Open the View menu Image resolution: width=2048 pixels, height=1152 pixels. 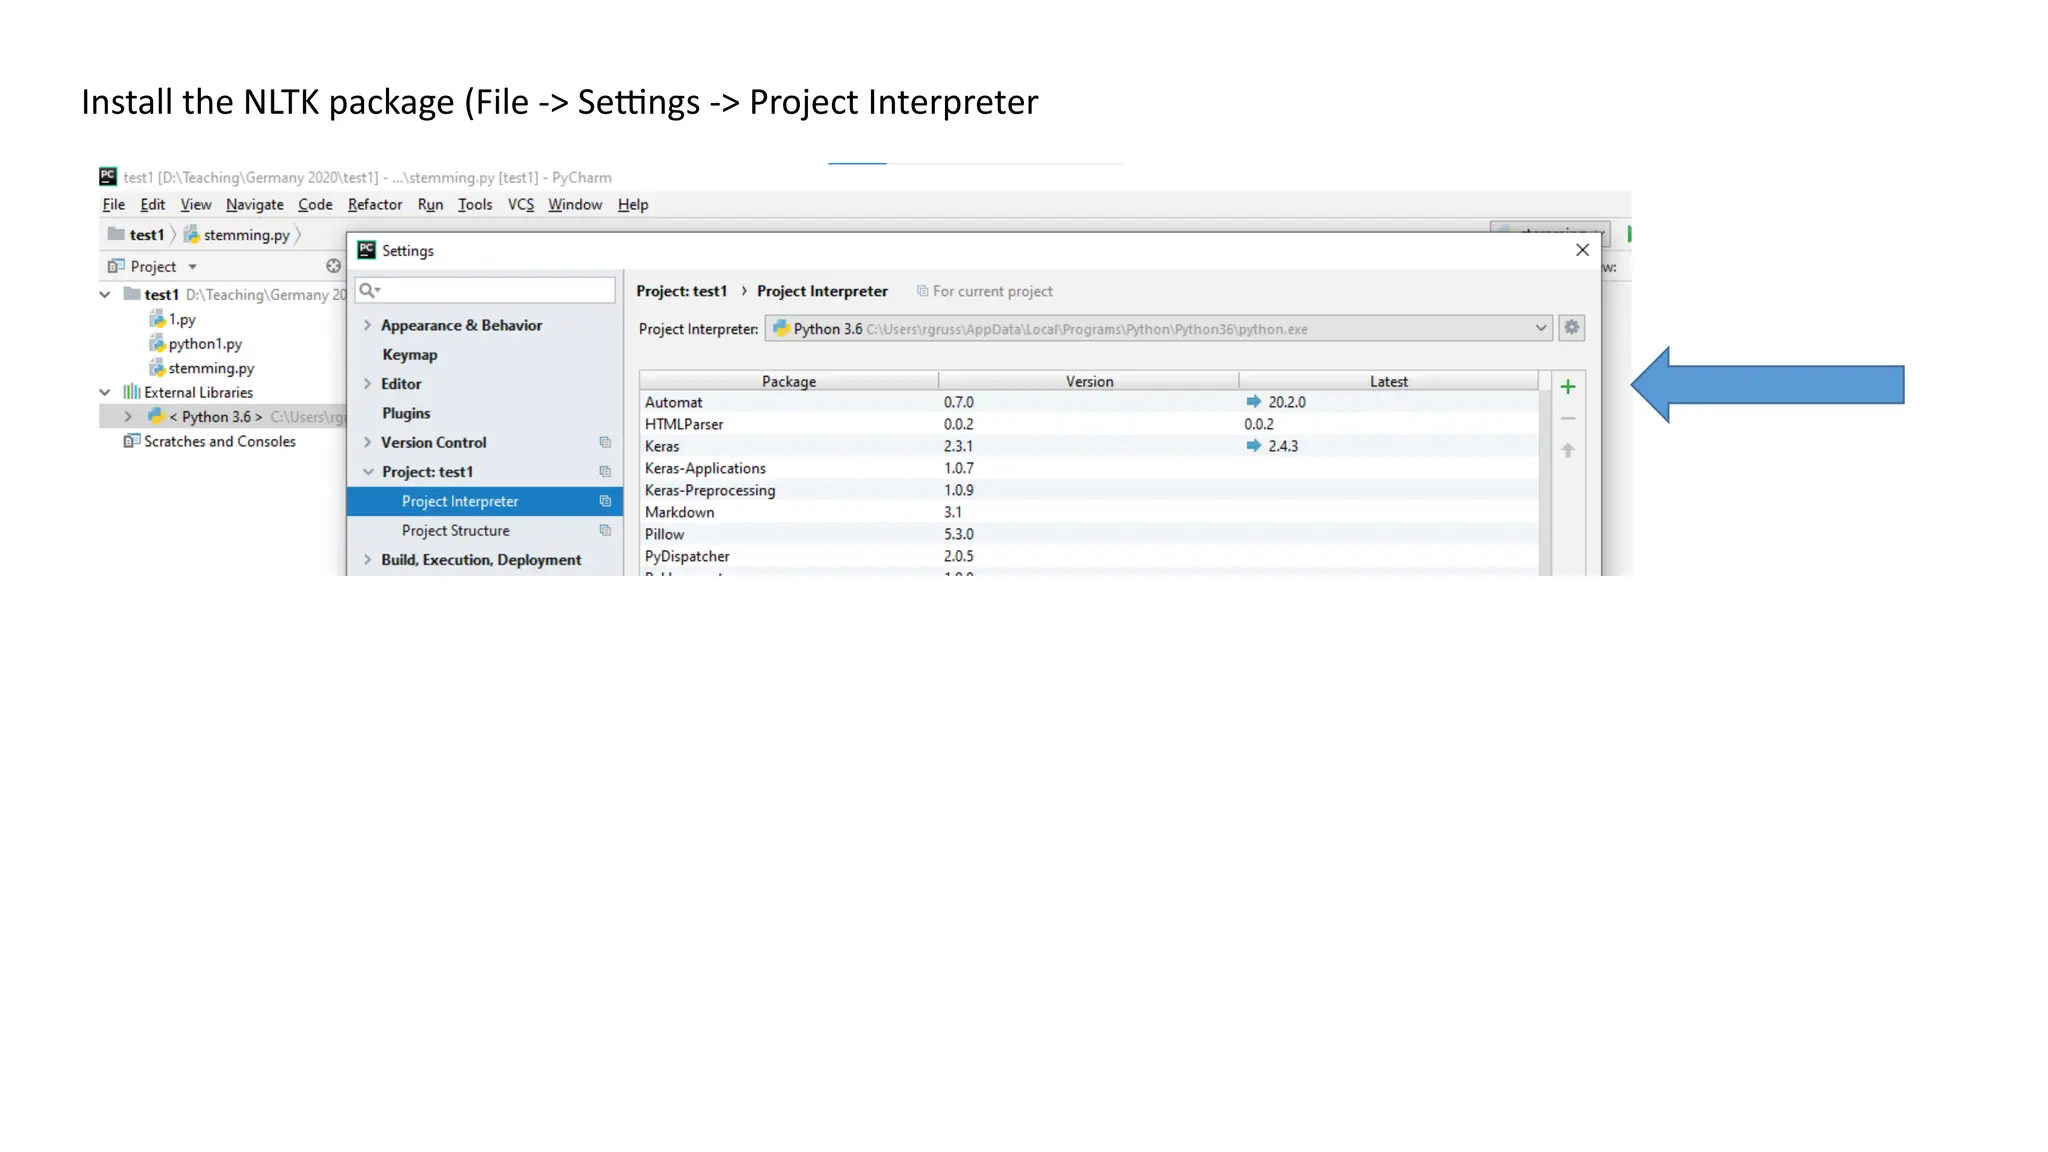tap(195, 204)
